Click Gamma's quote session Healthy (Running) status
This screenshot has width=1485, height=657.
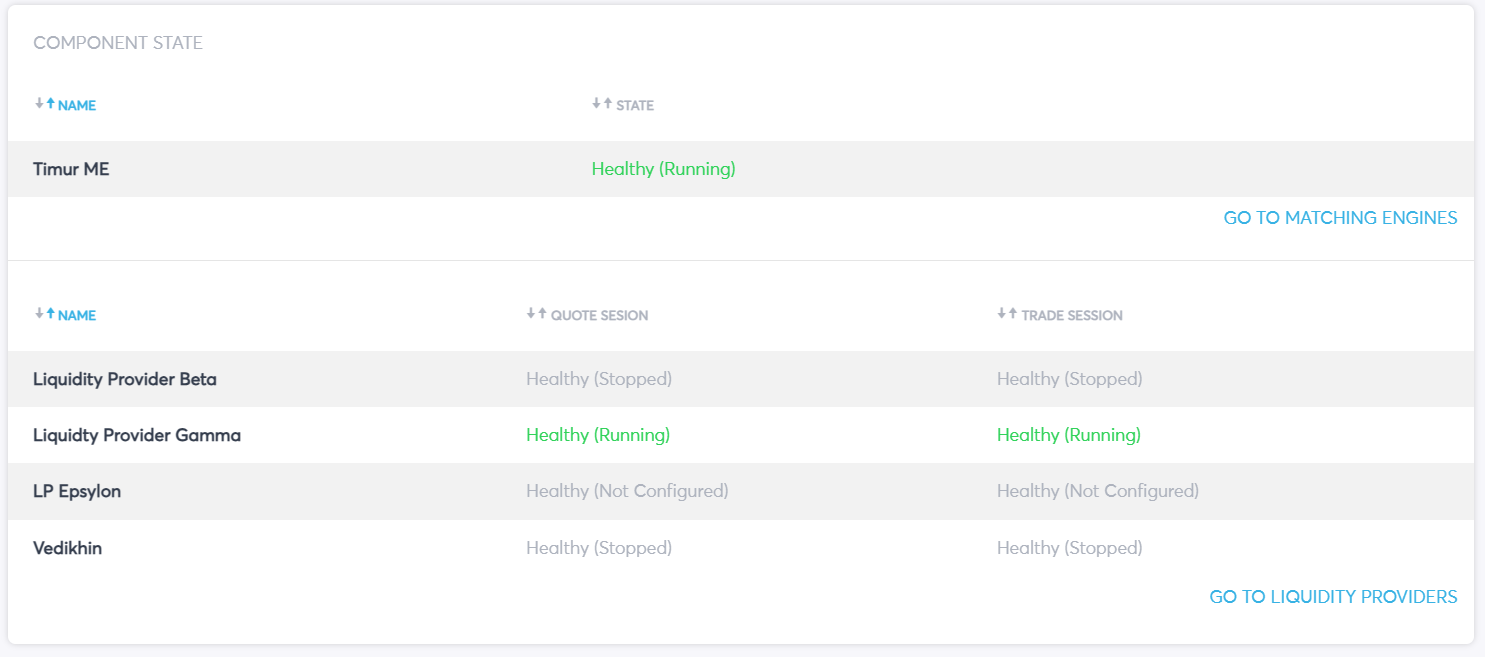[598, 435]
